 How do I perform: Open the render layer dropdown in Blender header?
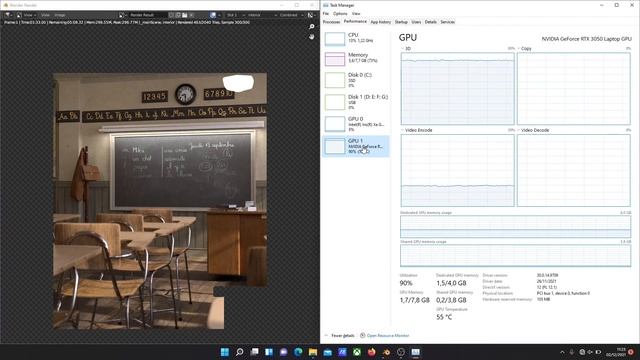tap(261, 15)
